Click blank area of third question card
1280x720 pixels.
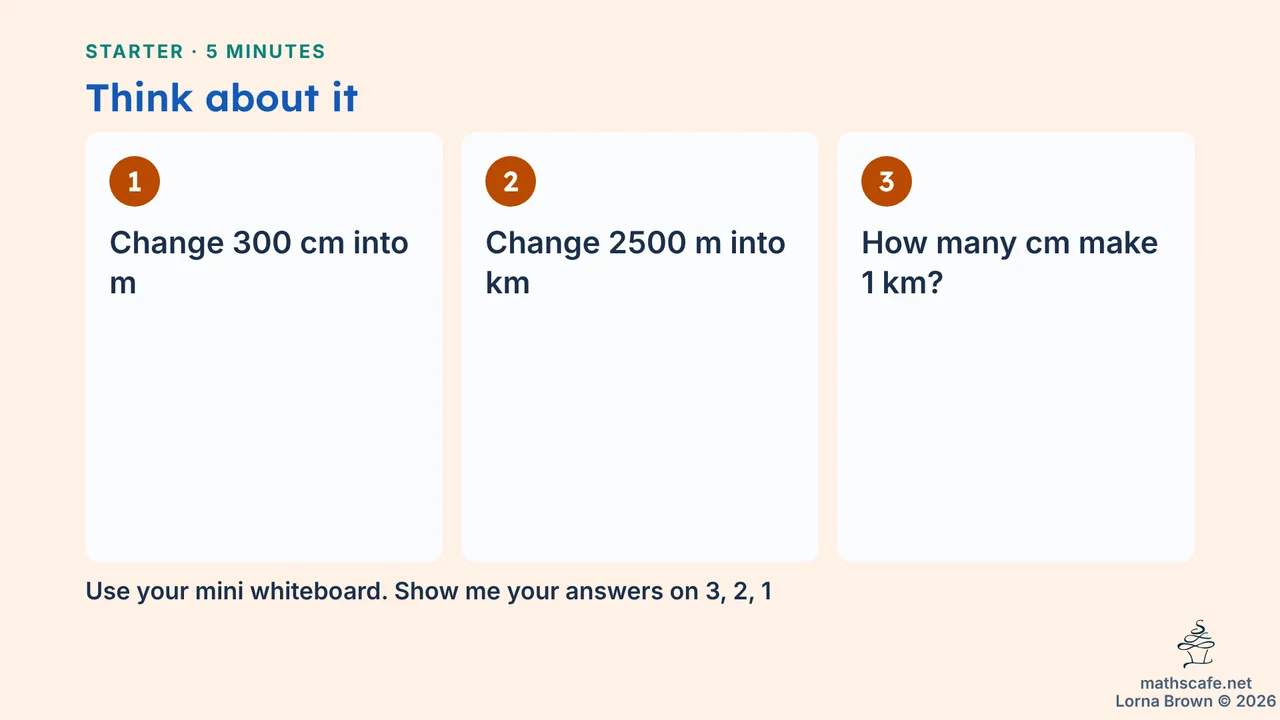[x=1016, y=430]
